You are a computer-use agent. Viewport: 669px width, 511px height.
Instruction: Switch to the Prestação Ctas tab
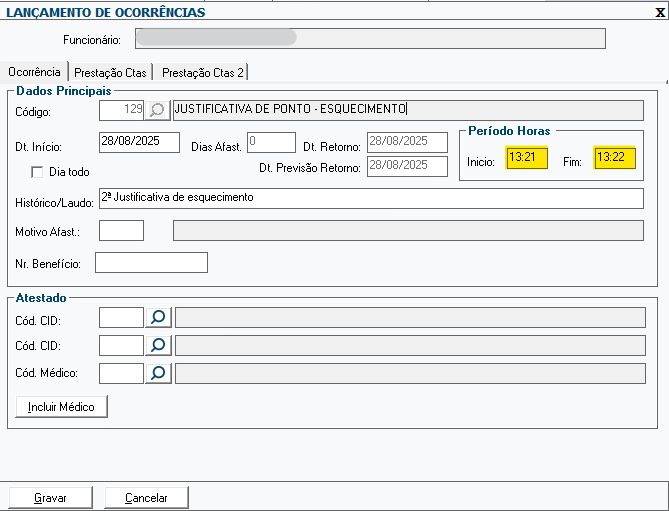111,72
